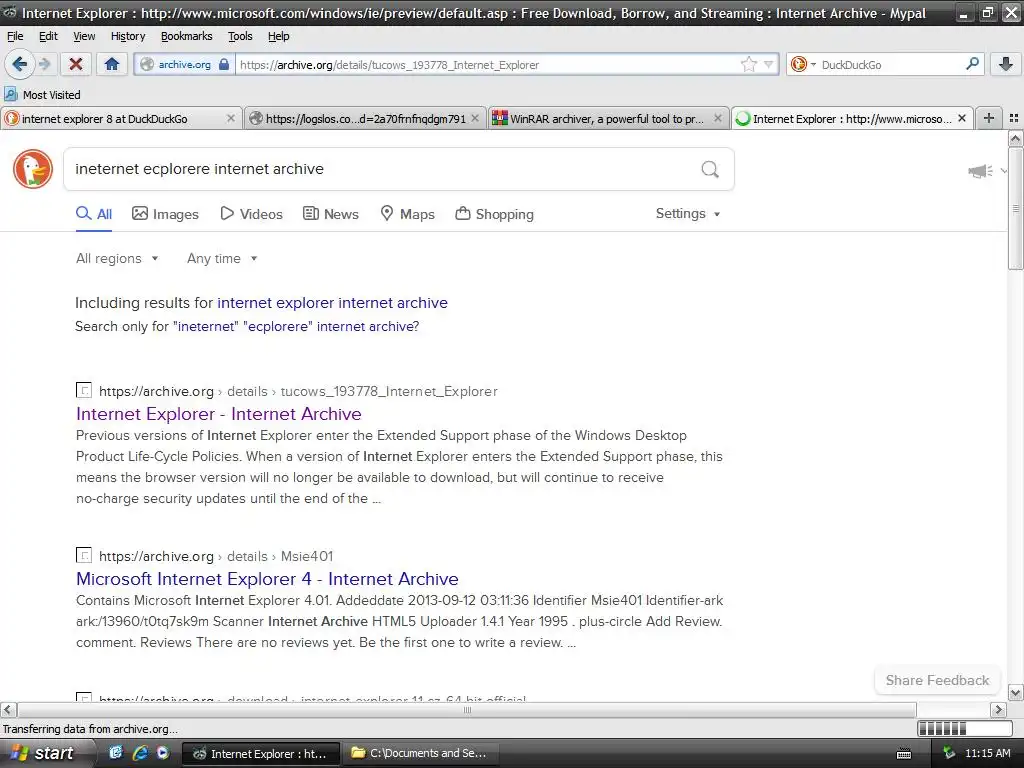Open the Any time filter dropdown
The width and height of the screenshot is (1024, 768).
[x=222, y=259]
